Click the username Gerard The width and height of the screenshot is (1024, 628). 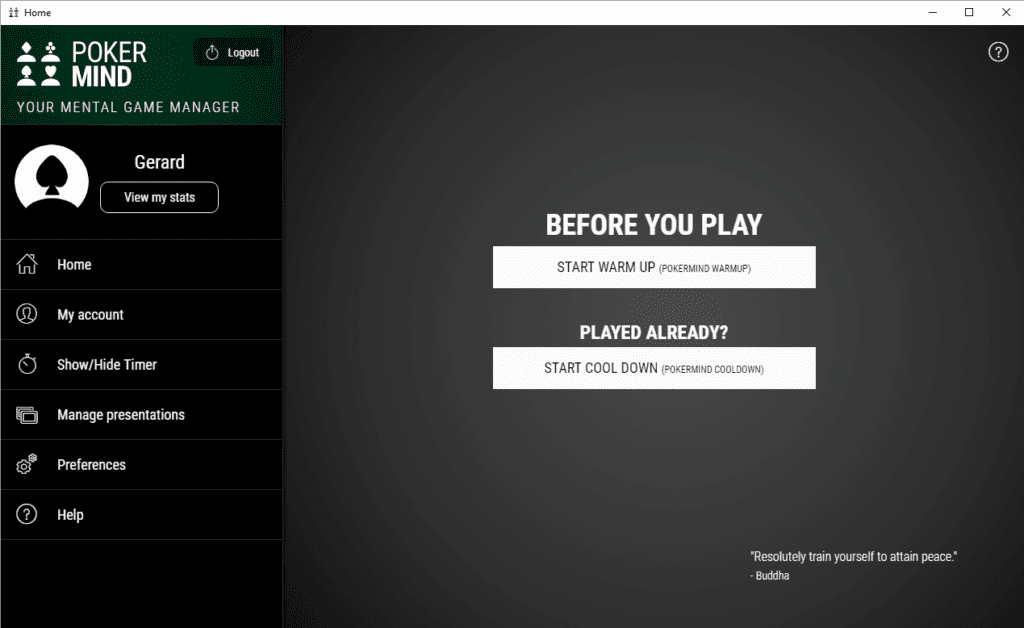coord(159,162)
